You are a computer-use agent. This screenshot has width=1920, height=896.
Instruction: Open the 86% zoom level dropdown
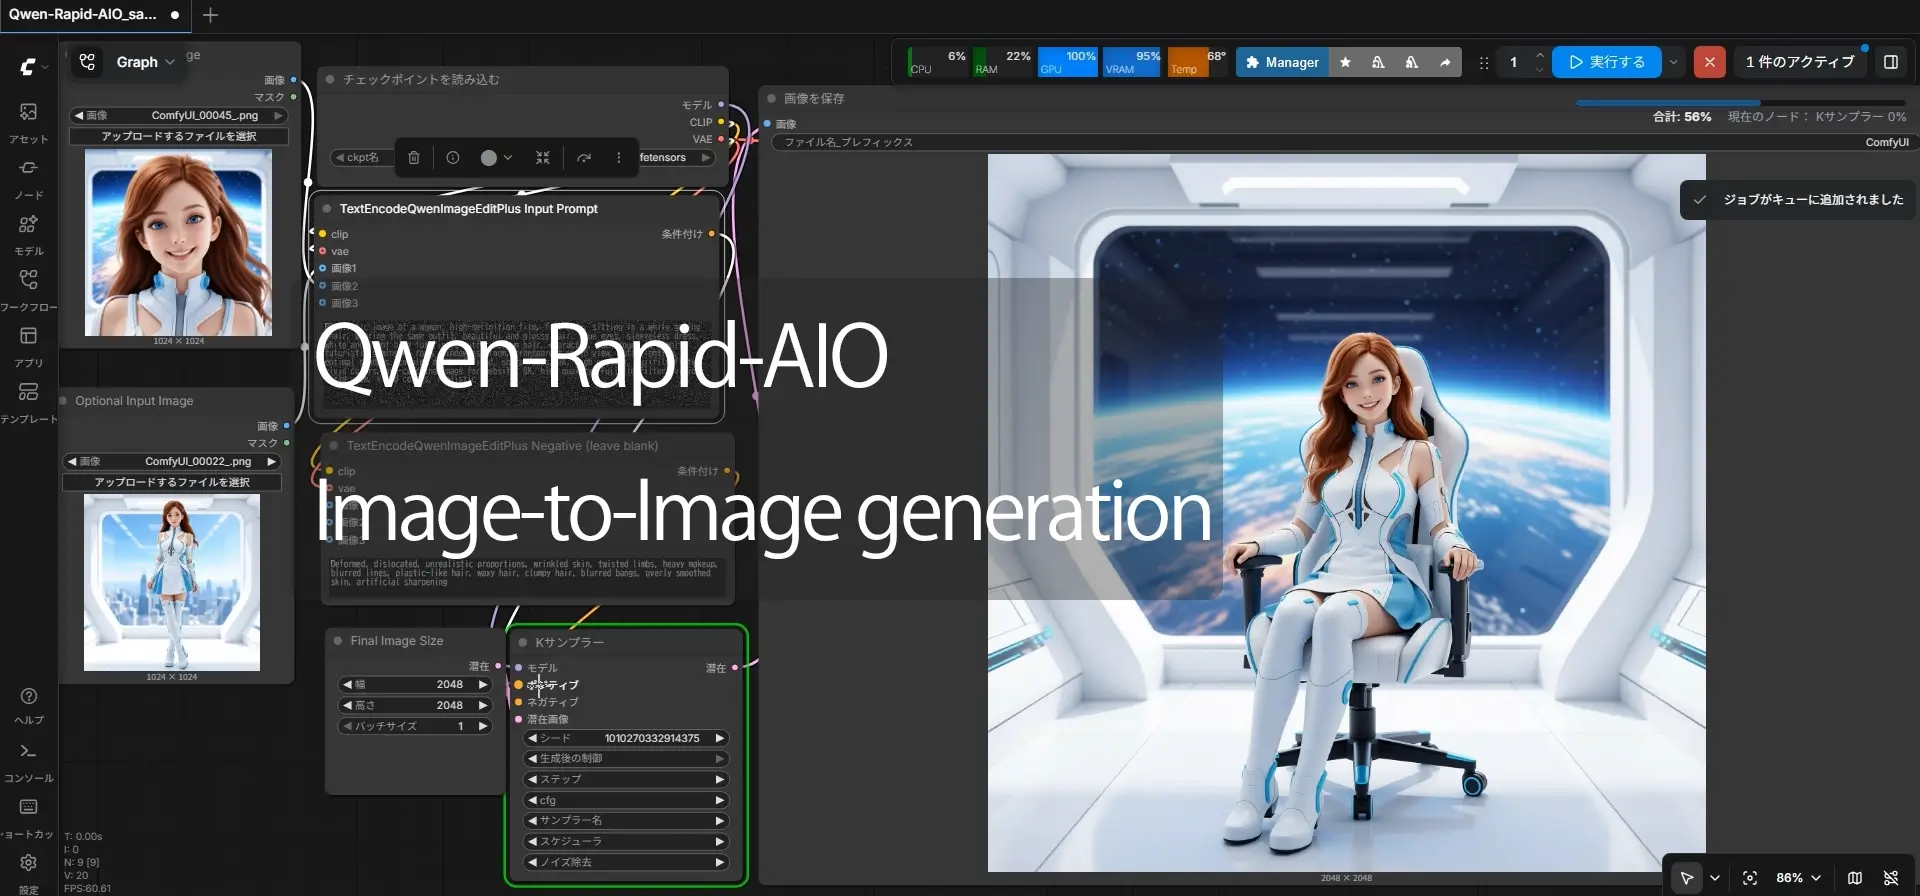point(1798,878)
